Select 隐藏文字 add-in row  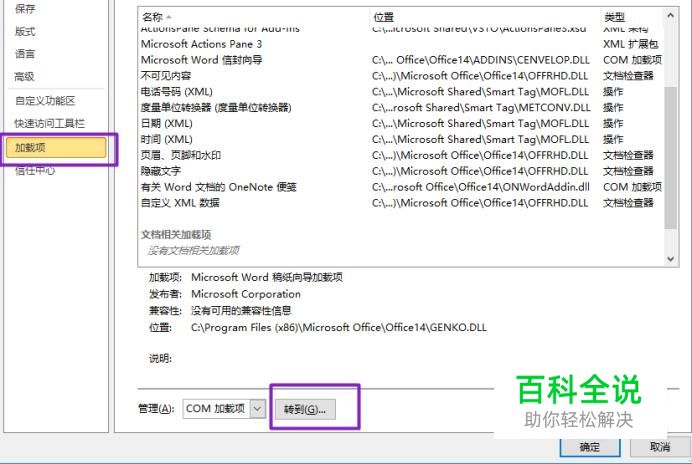(x=400, y=171)
